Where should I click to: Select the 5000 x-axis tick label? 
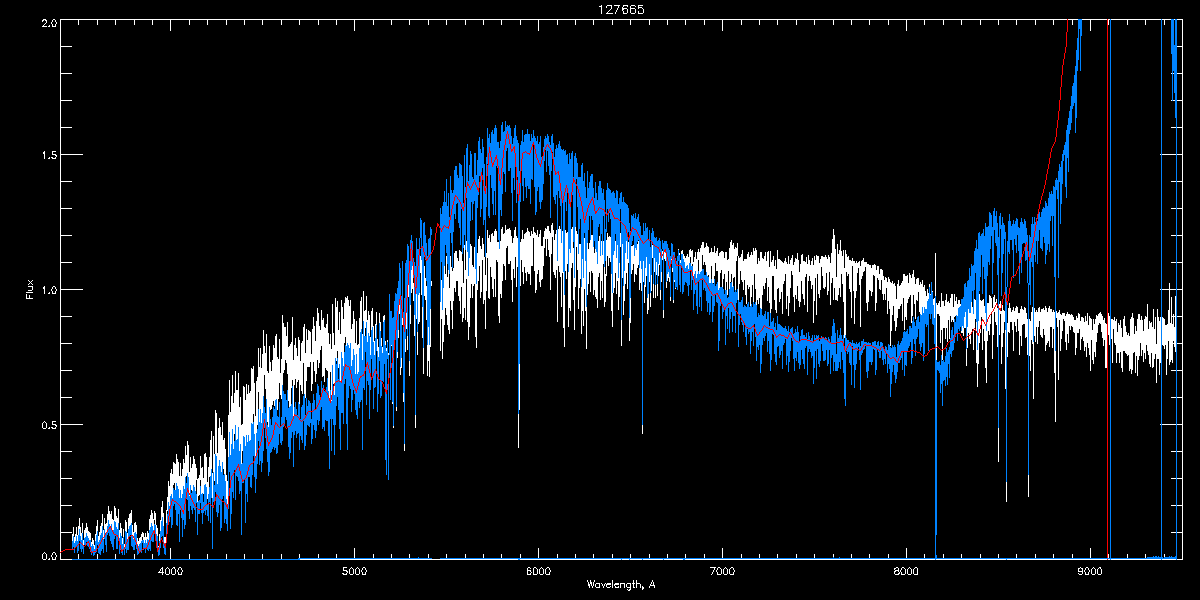[355, 572]
